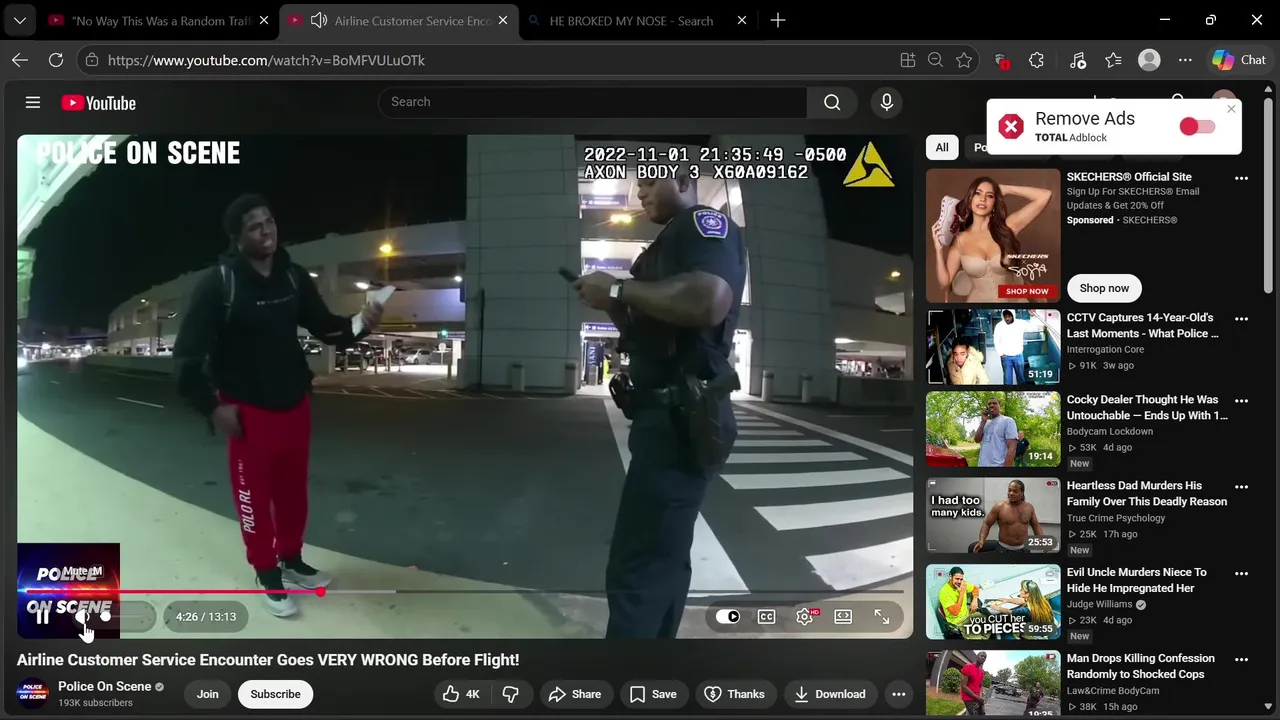Screen dimensions: 1280x720
Task: Open options menu for SKECHERS ad
Action: point(1242,178)
